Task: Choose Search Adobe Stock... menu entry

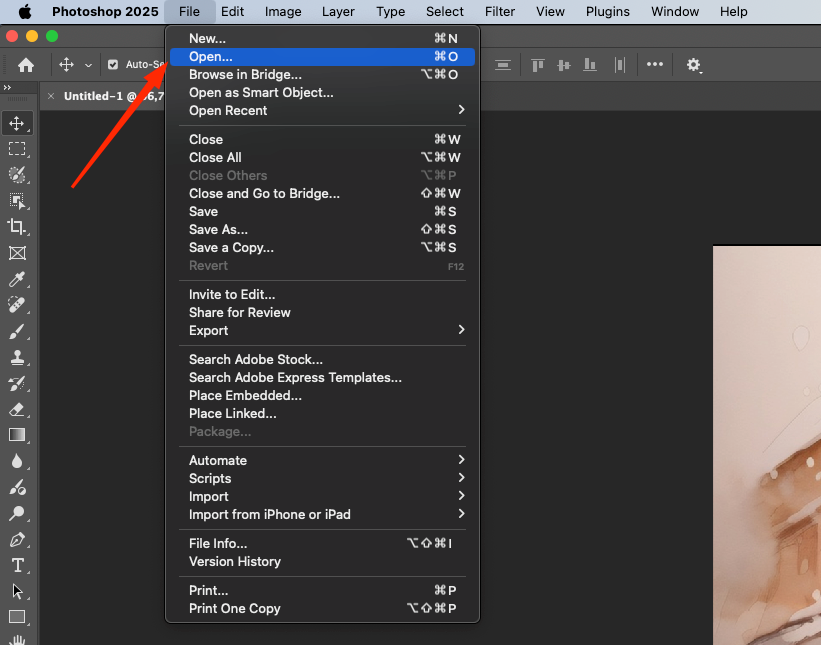Action: pos(322,359)
